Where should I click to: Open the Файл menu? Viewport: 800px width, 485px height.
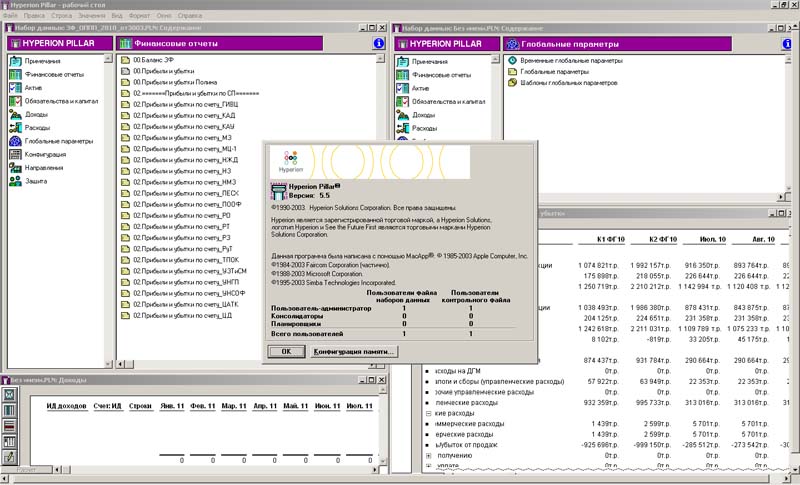pos(10,16)
